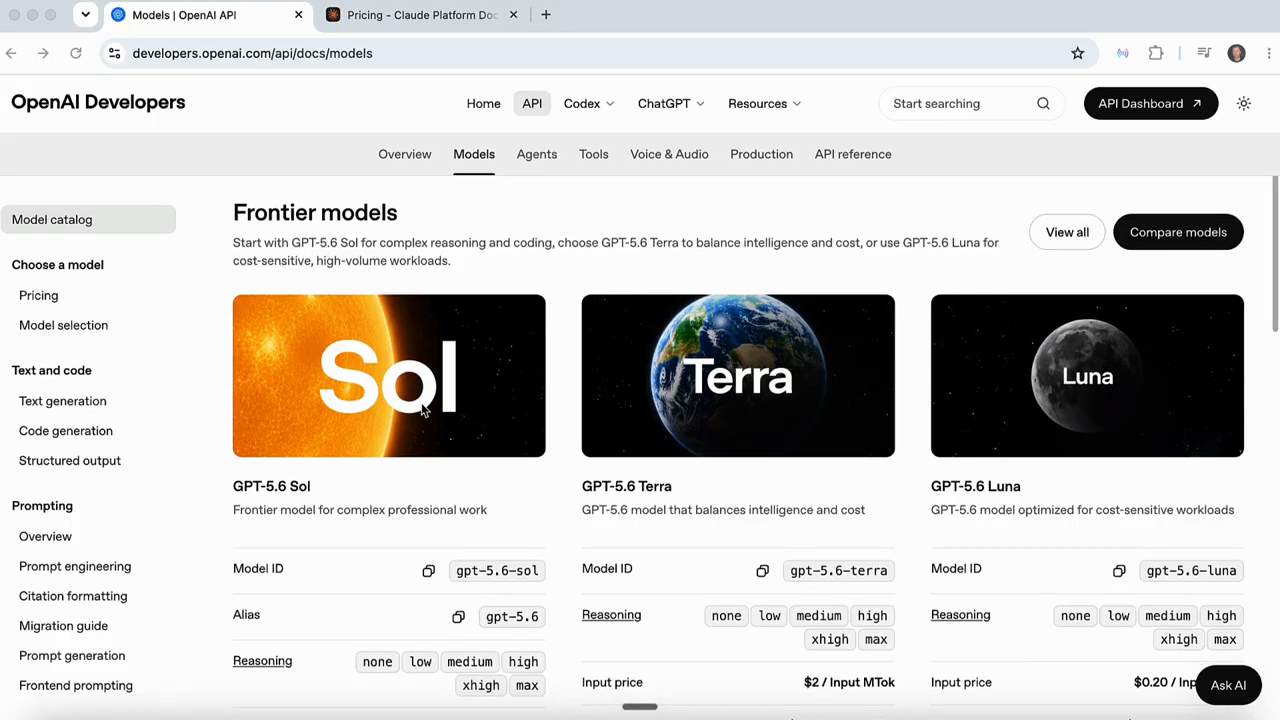1280x720 pixels.
Task: Click the OpenAI Developers logo
Action: click(98, 102)
